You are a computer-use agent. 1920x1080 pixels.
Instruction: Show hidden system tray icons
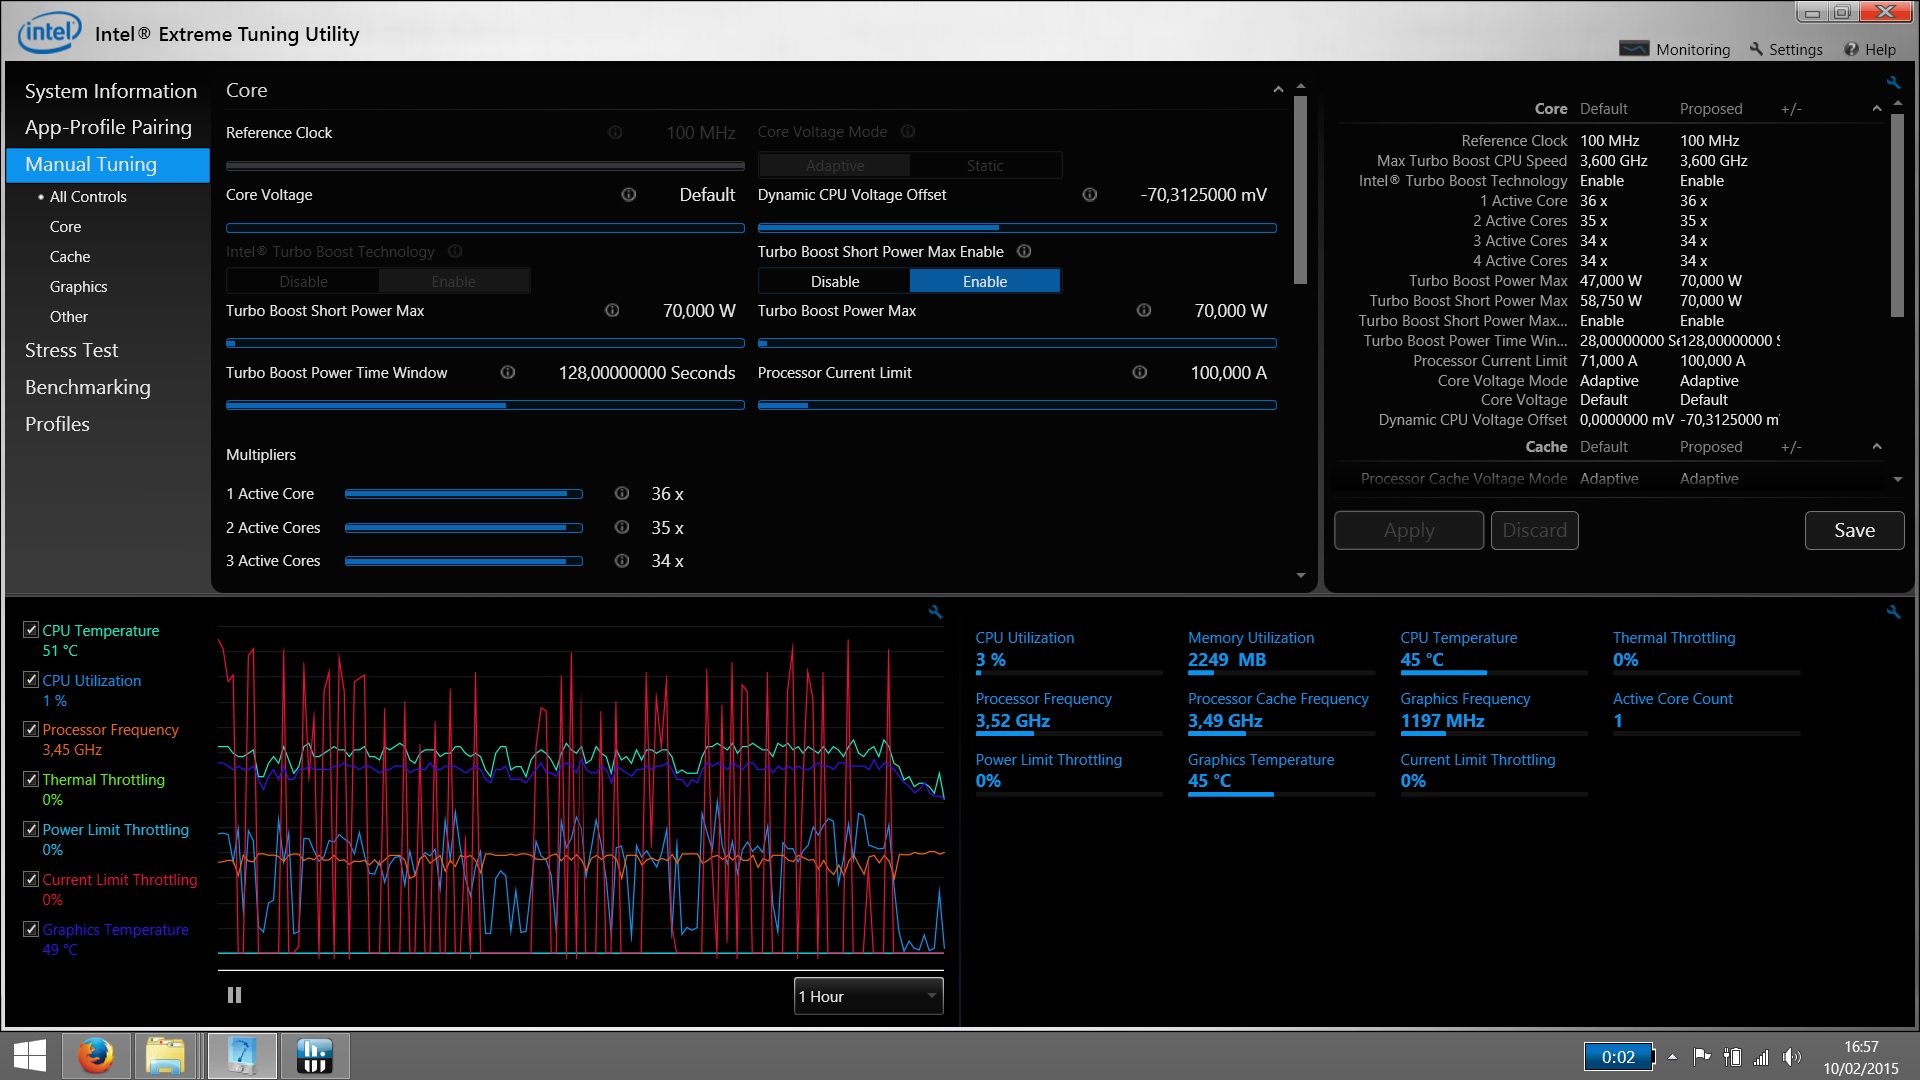pyautogui.click(x=1672, y=1057)
